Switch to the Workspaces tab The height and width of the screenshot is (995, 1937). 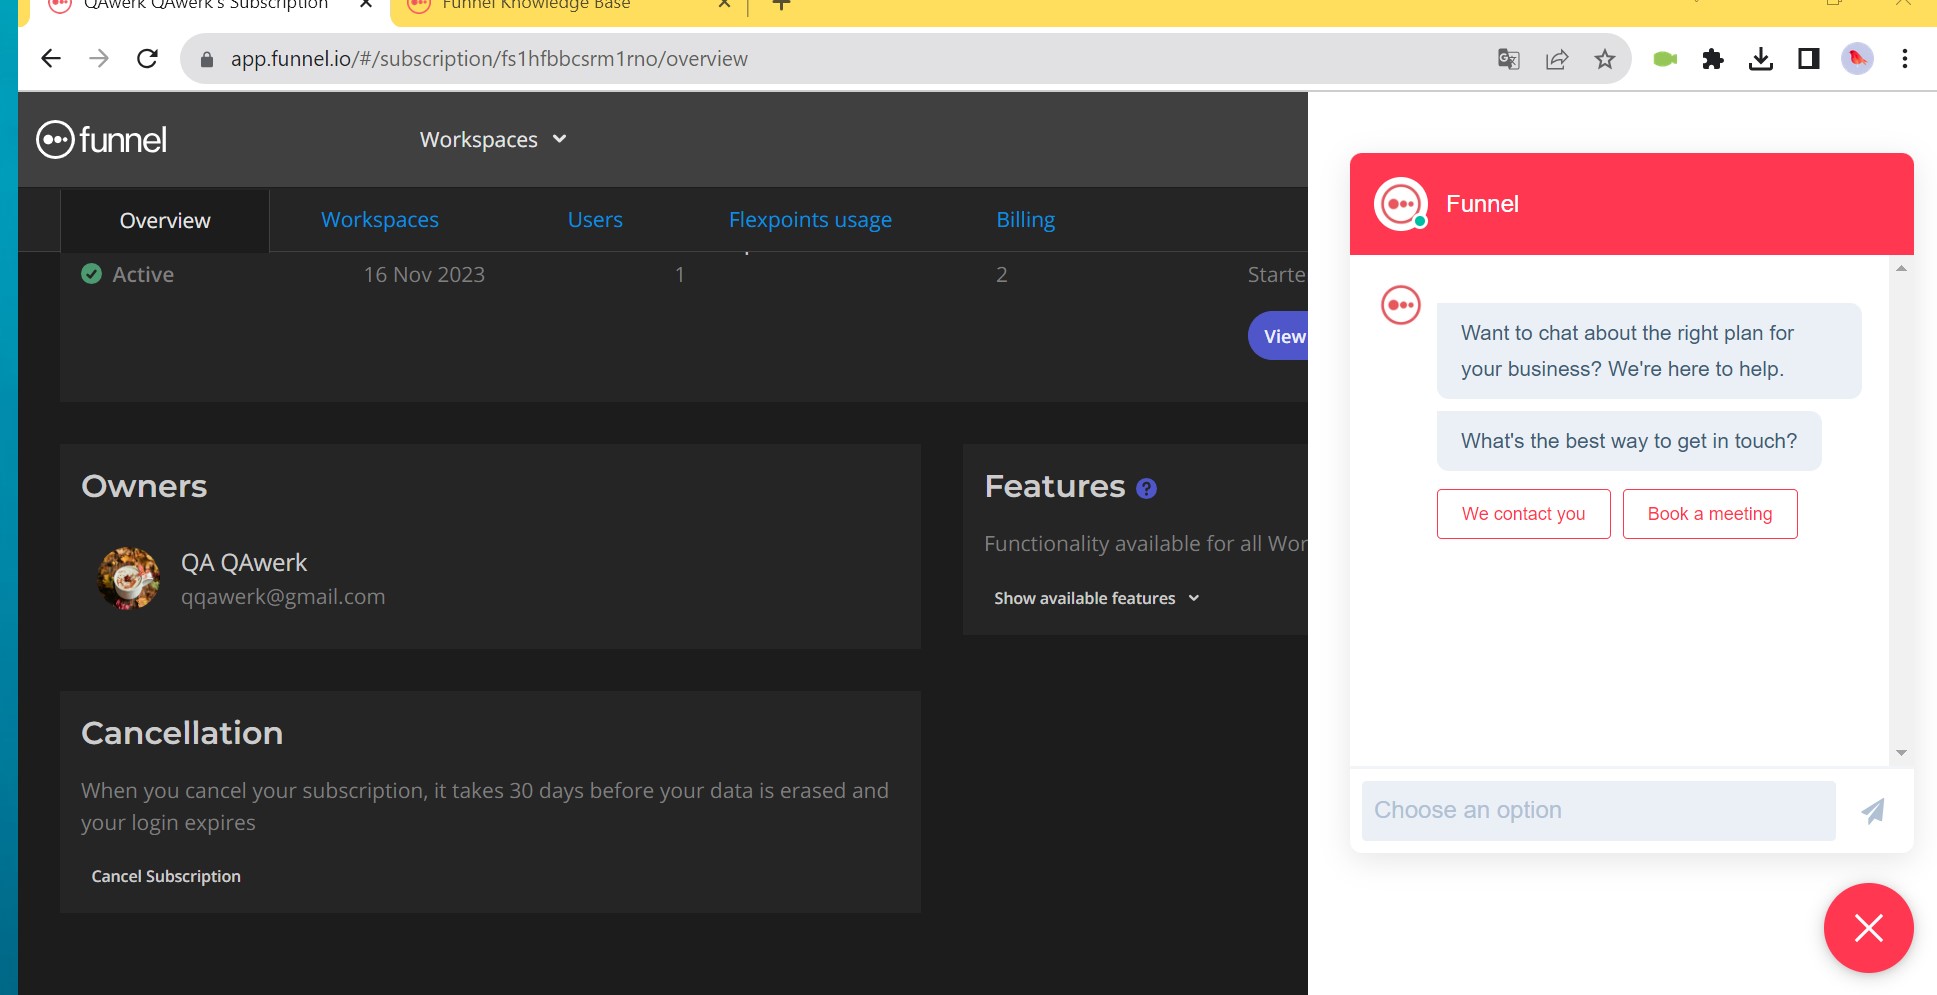pyautogui.click(x=380, y=220)
